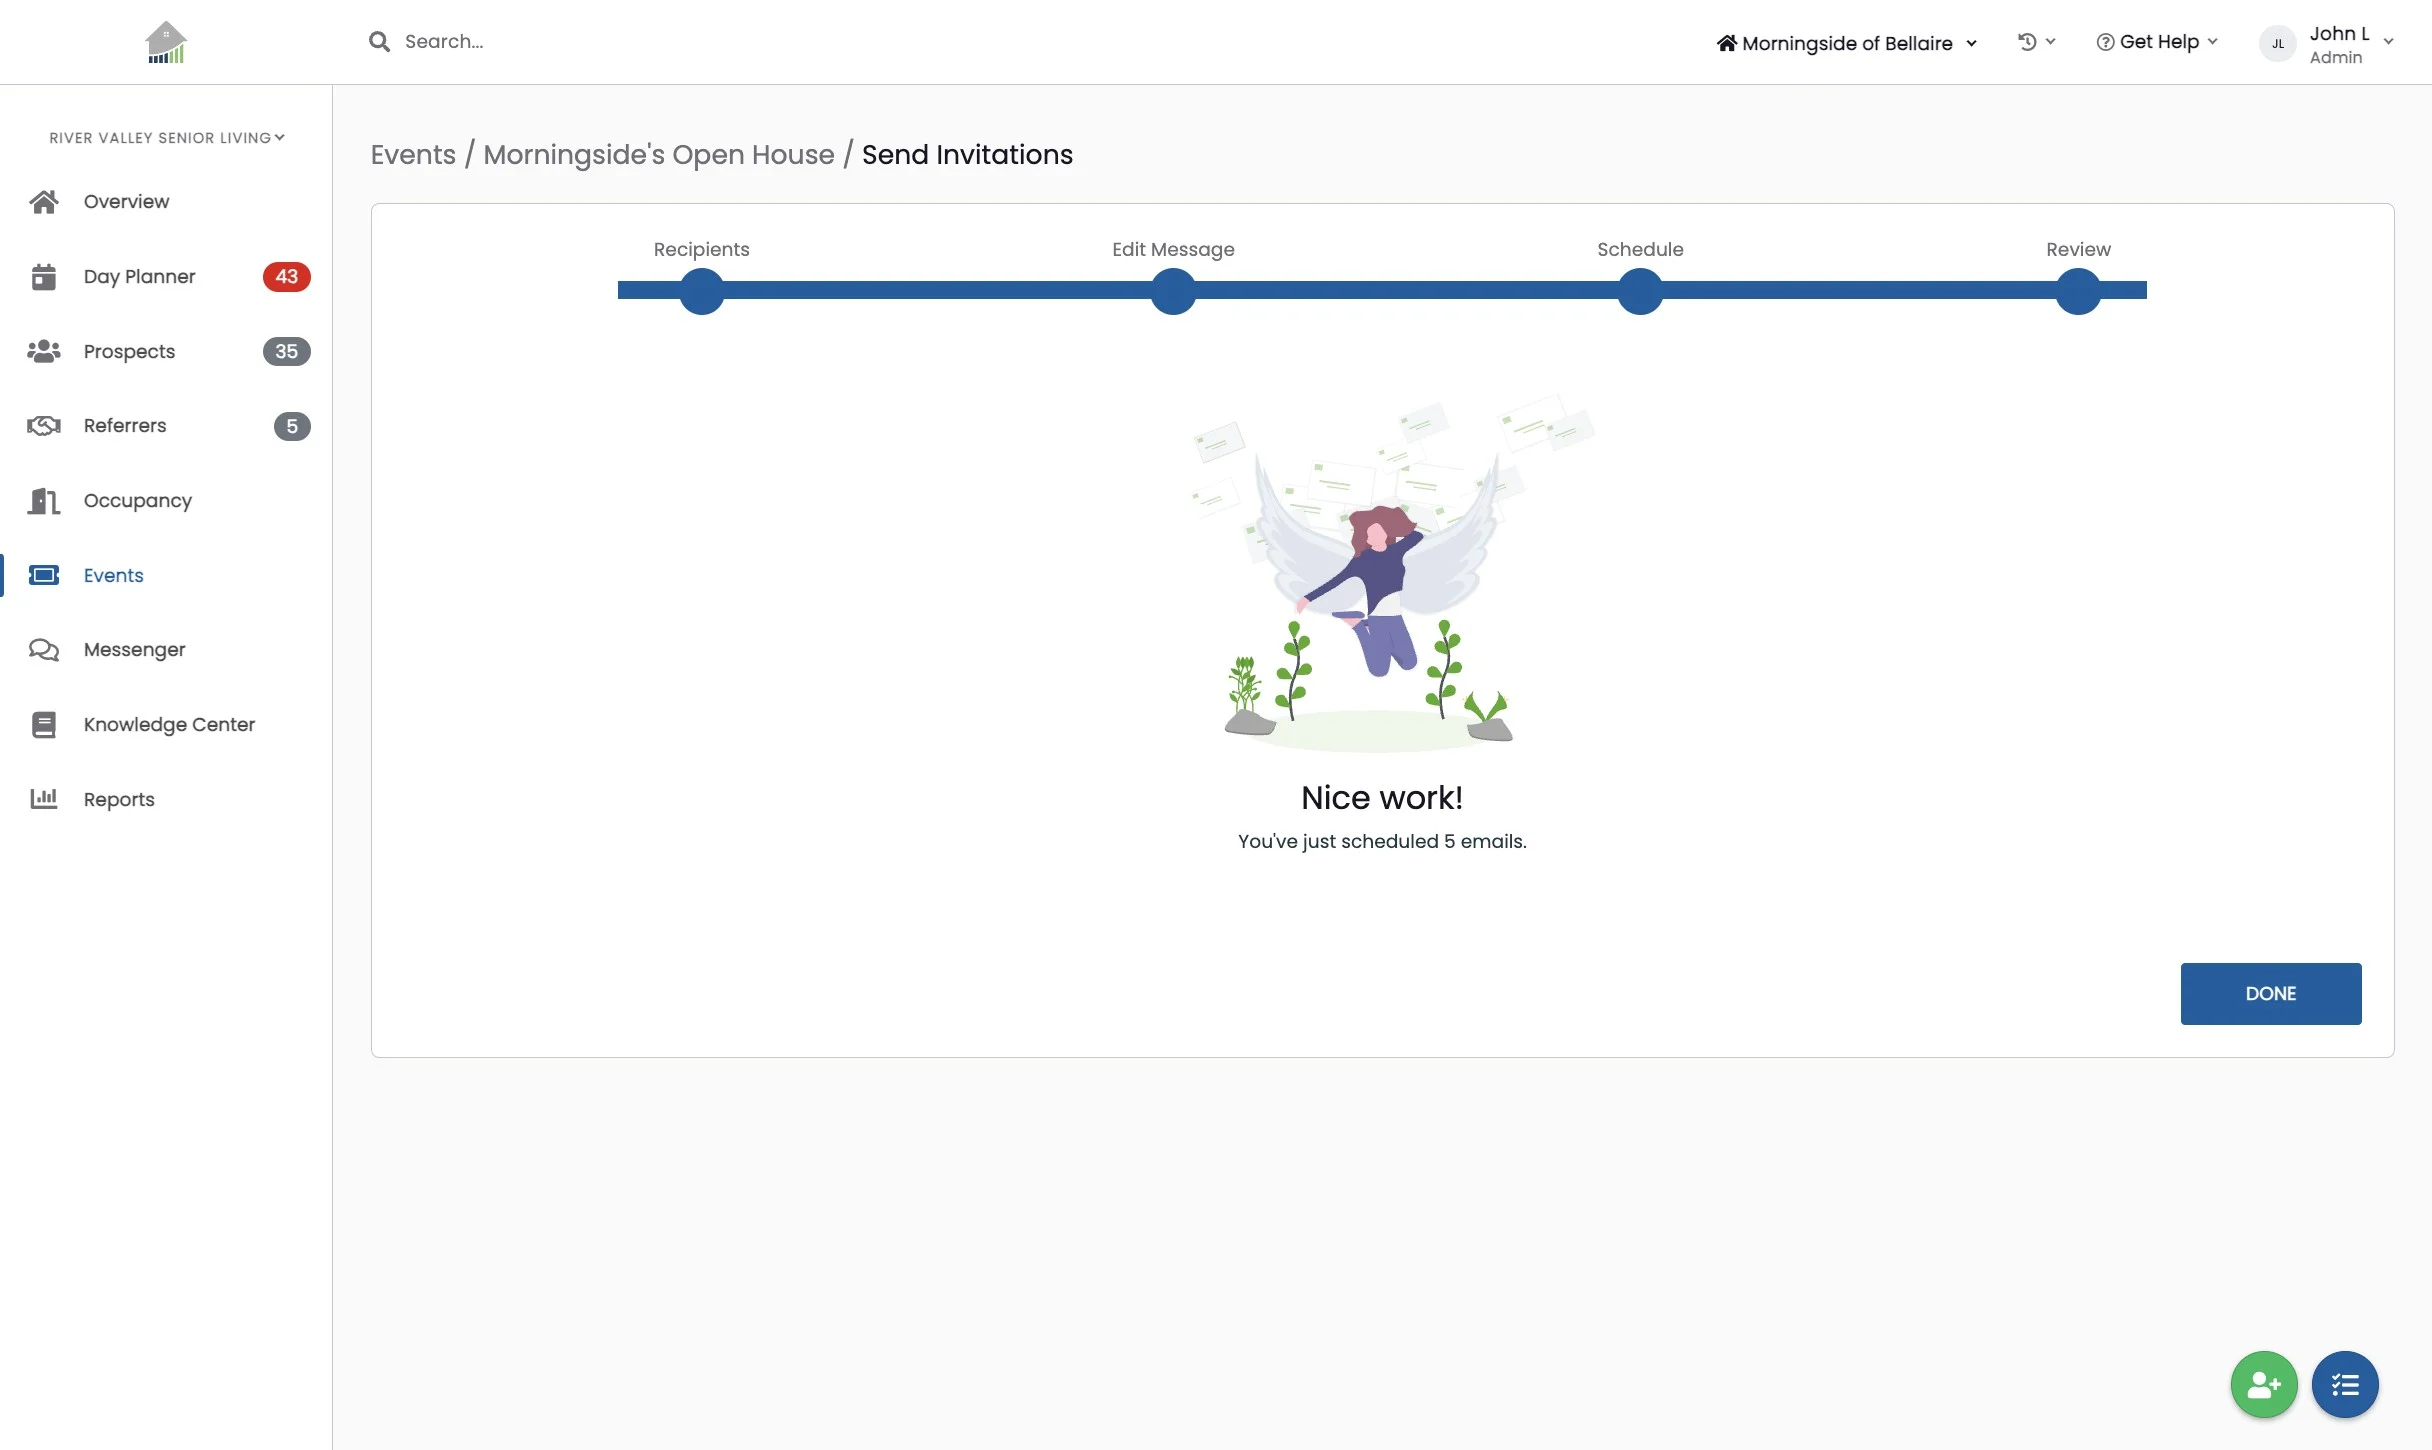Expand the Morningside of Bellaire community selector

point(1846,43)
